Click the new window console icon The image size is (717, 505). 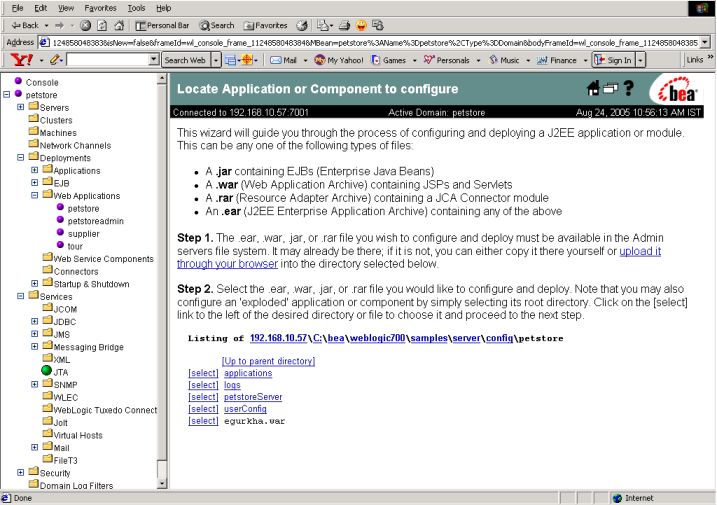pos(610,88)
